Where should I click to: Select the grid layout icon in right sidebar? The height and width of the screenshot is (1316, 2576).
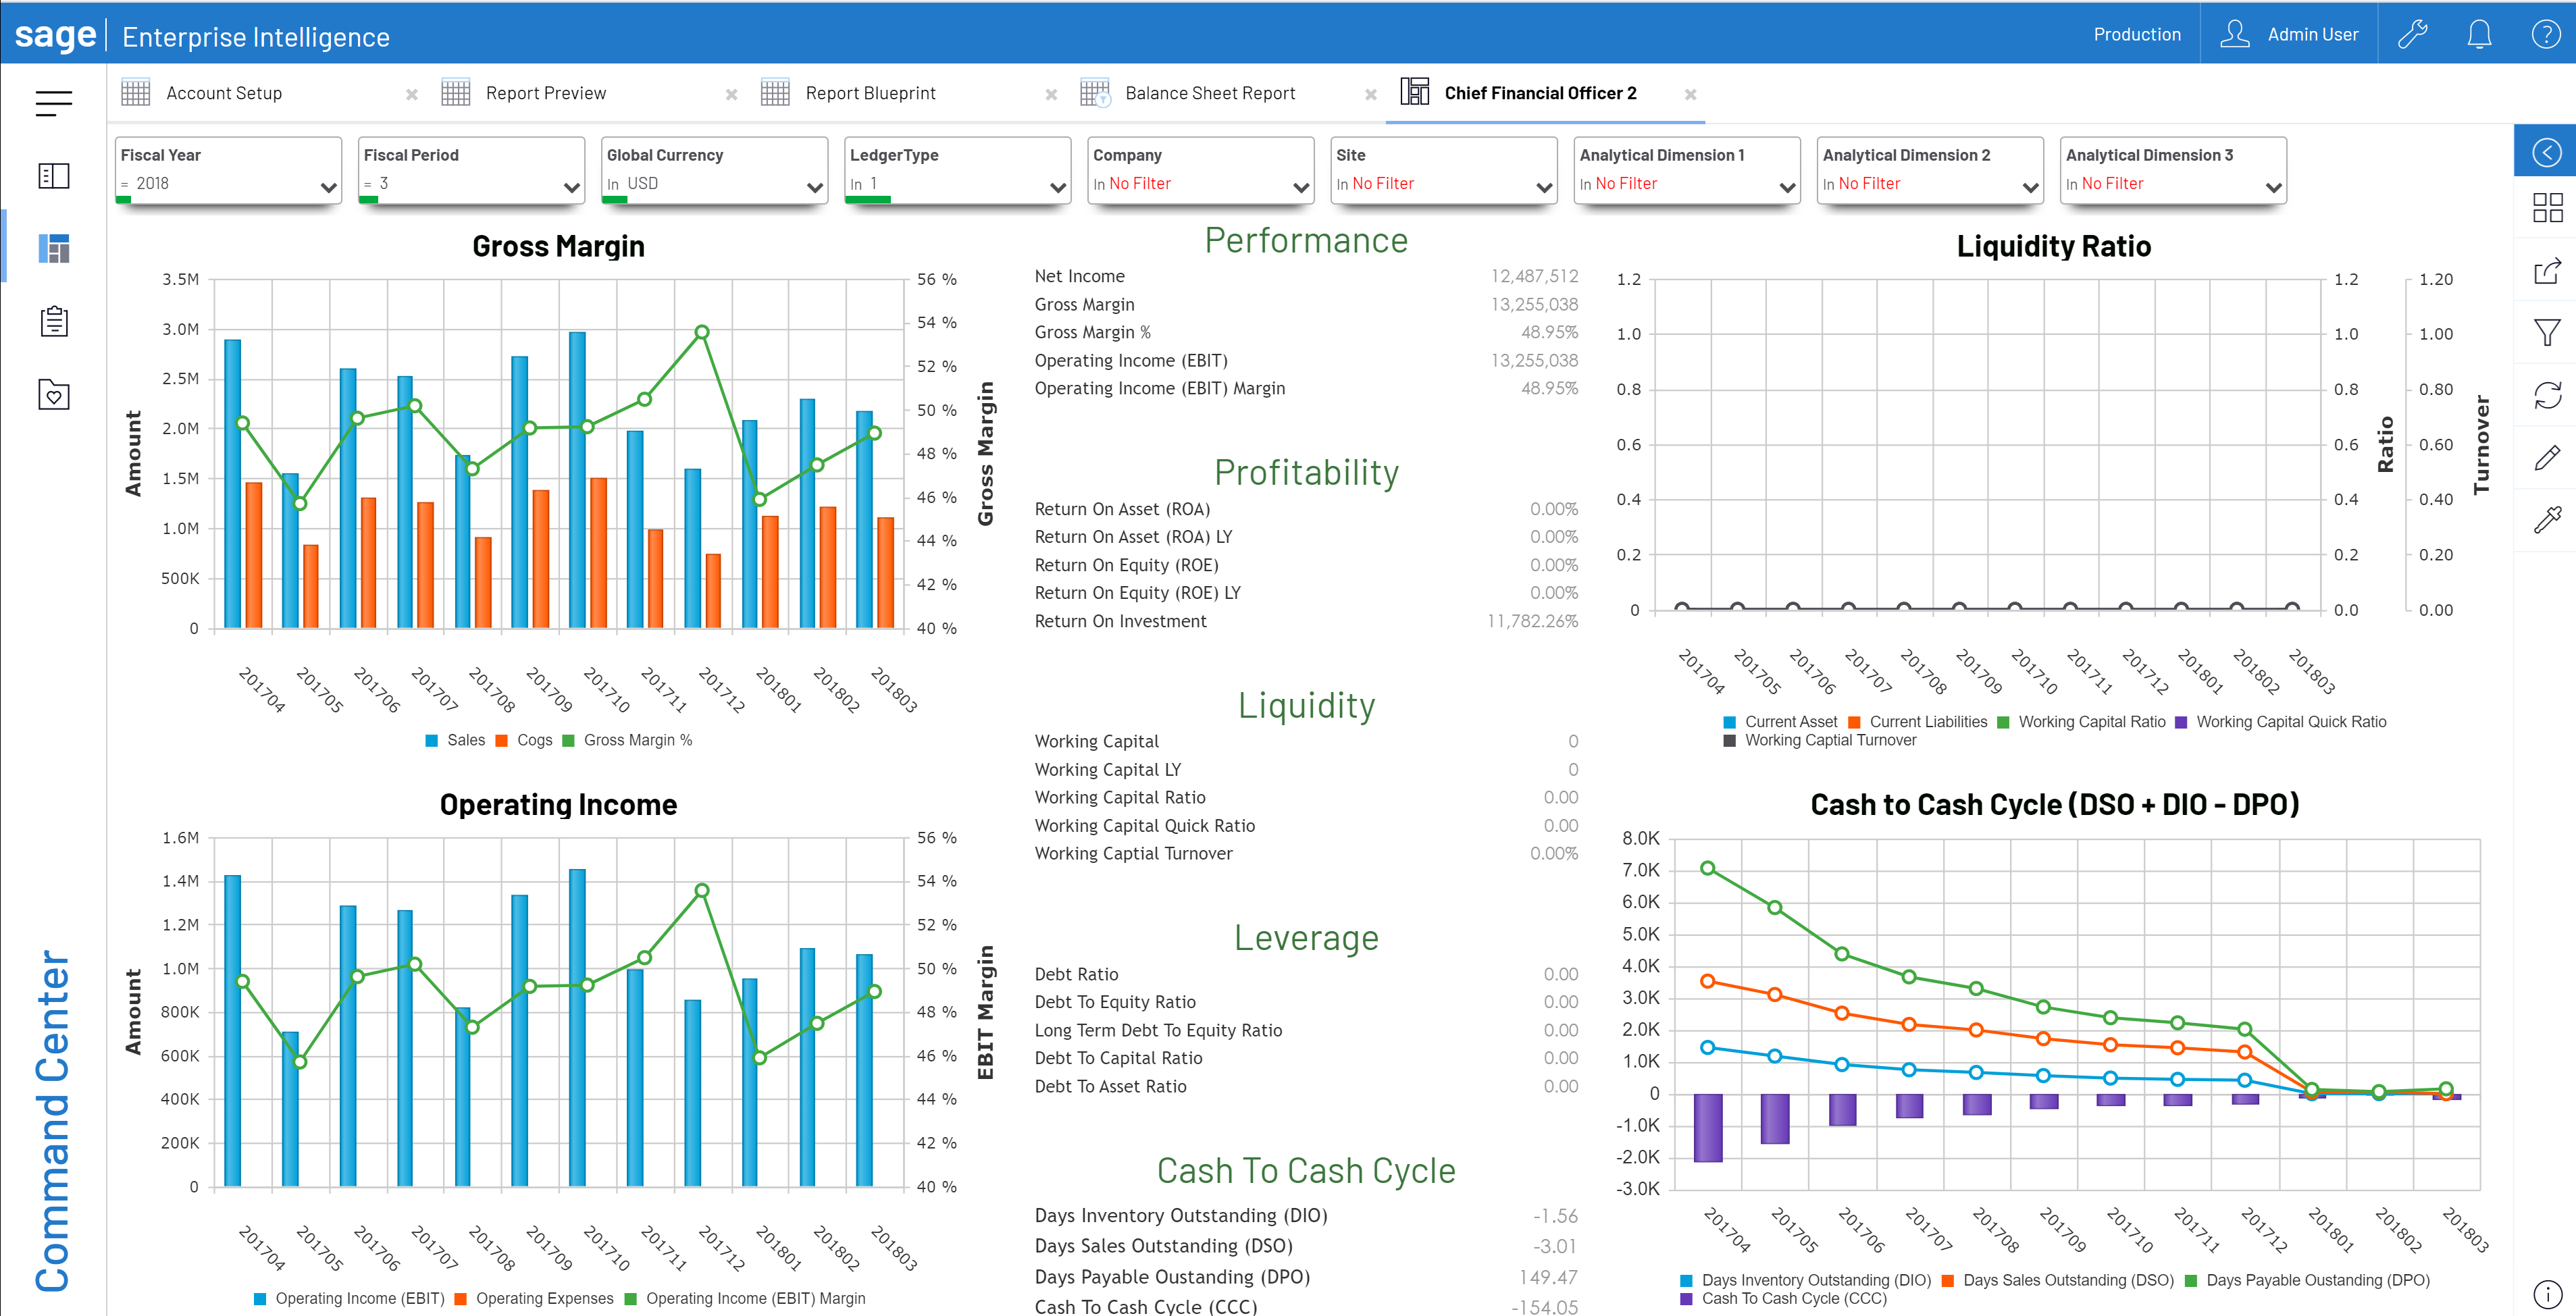coord(2548,208)
